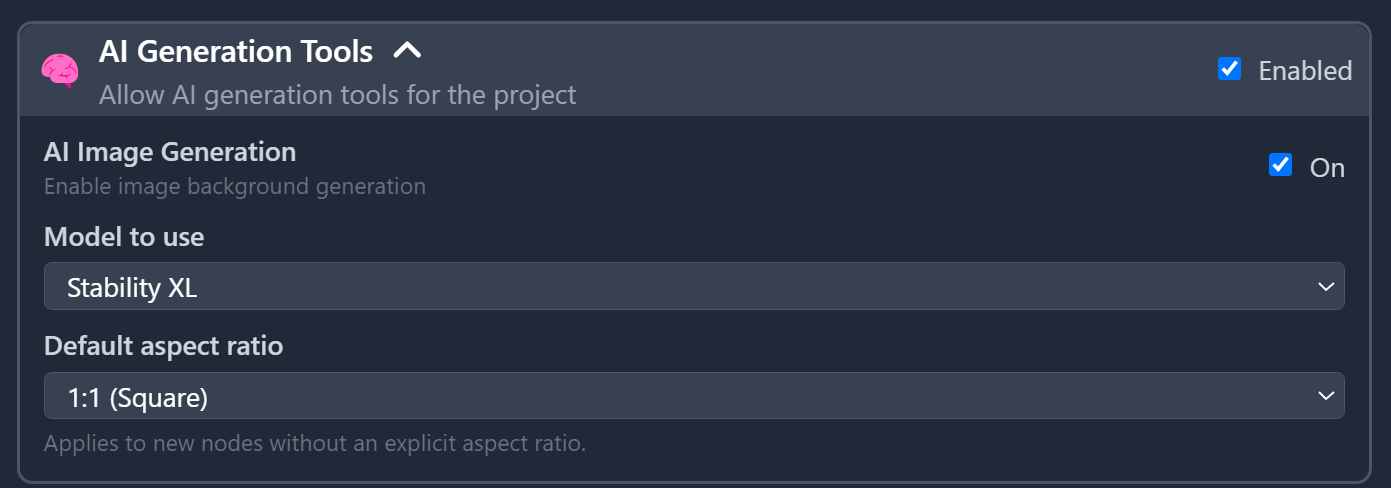The width and height of the screenshot is (1391, 488).
Task: Click the AI Generation Tools heading
Action: 236,51
